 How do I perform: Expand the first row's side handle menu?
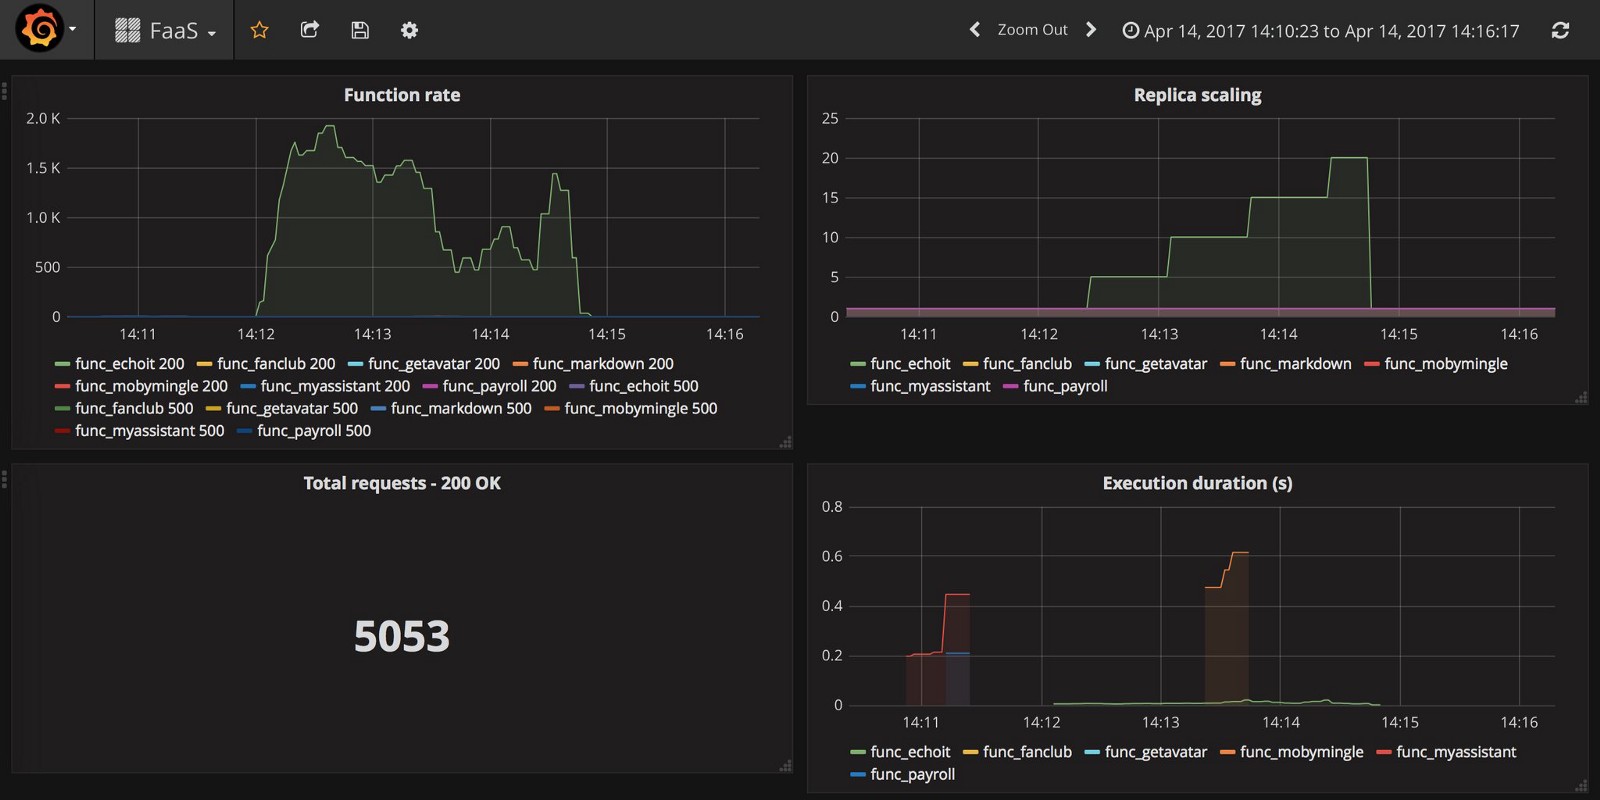5,92
